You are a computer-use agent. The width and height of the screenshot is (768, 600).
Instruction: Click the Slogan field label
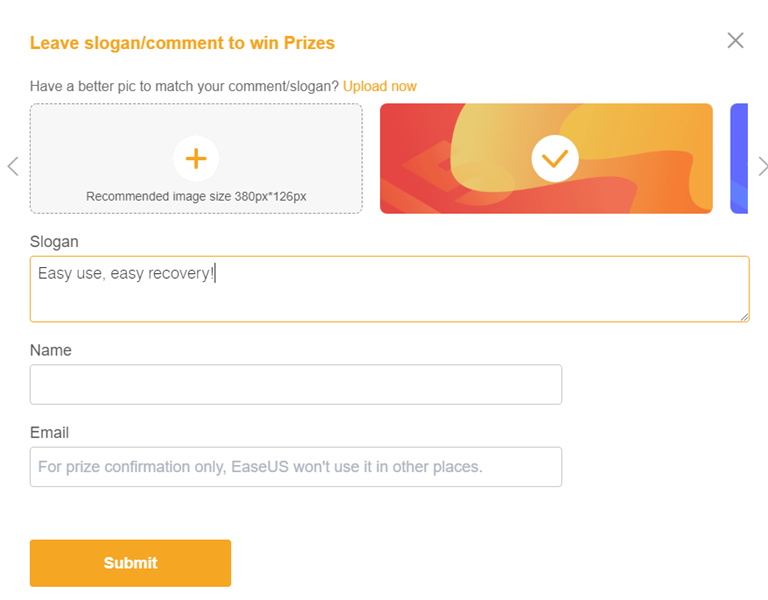[54, 242]
